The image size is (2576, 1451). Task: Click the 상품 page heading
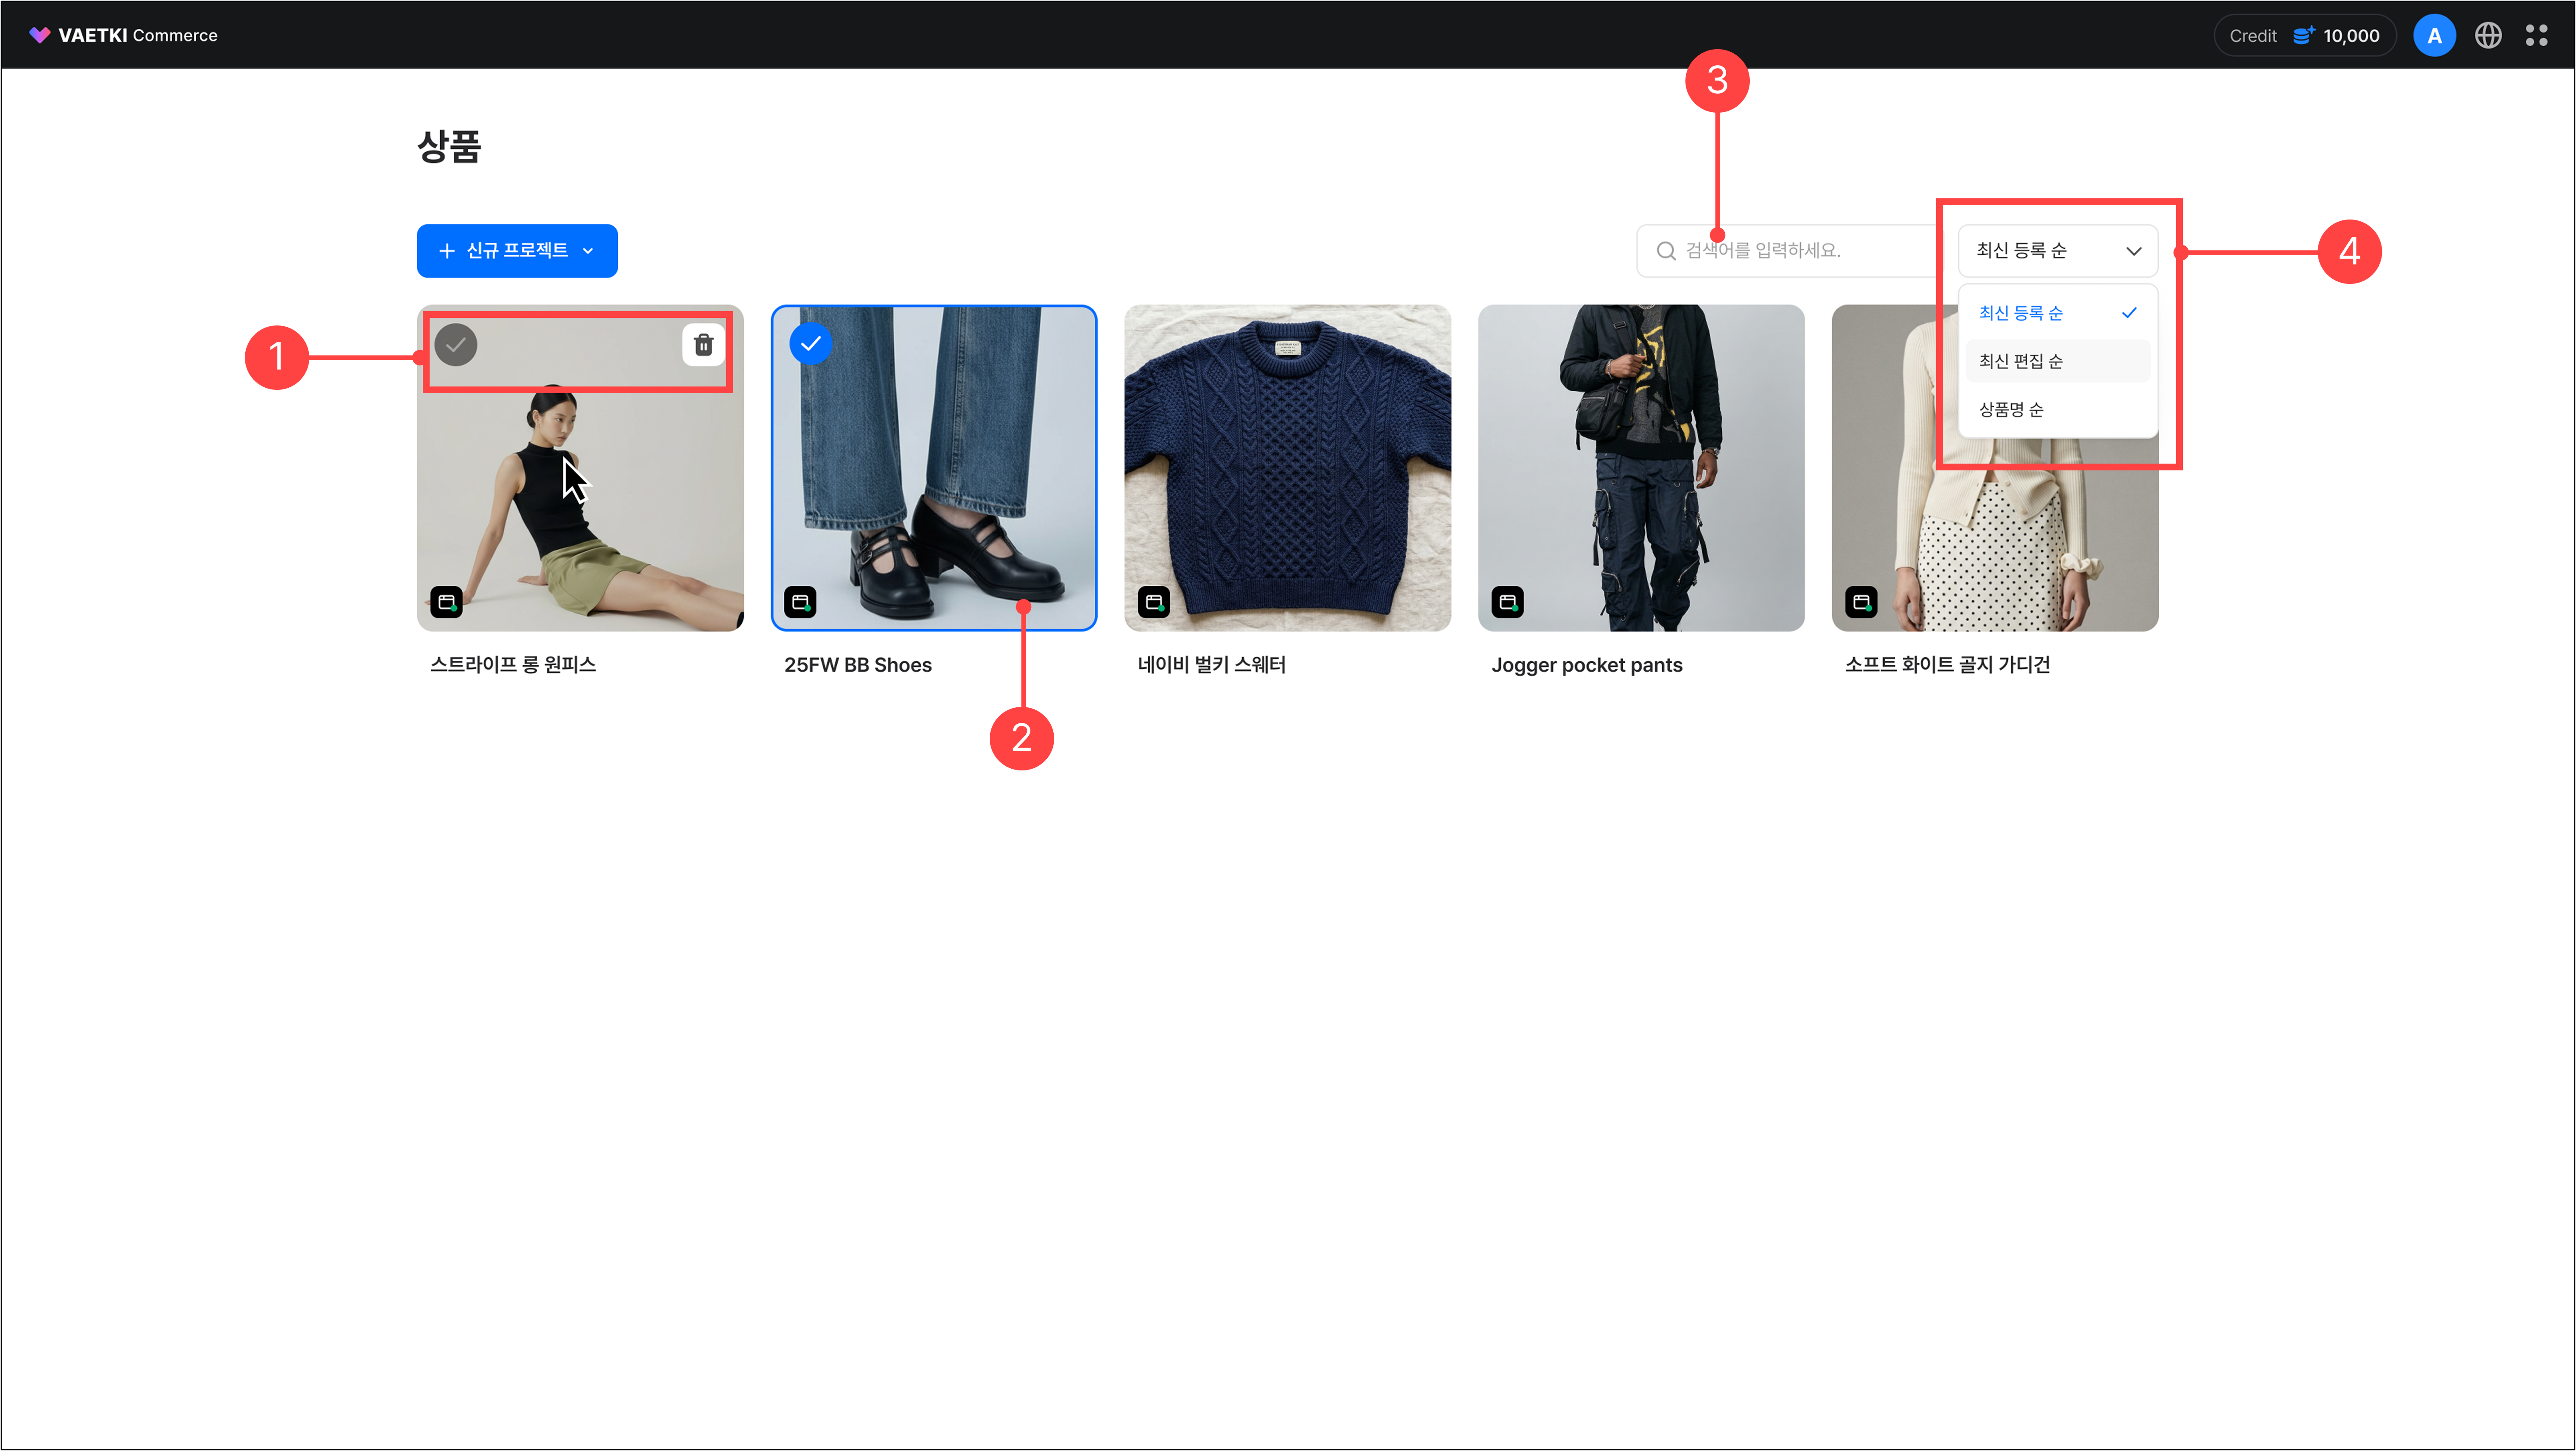pos(449,147)
